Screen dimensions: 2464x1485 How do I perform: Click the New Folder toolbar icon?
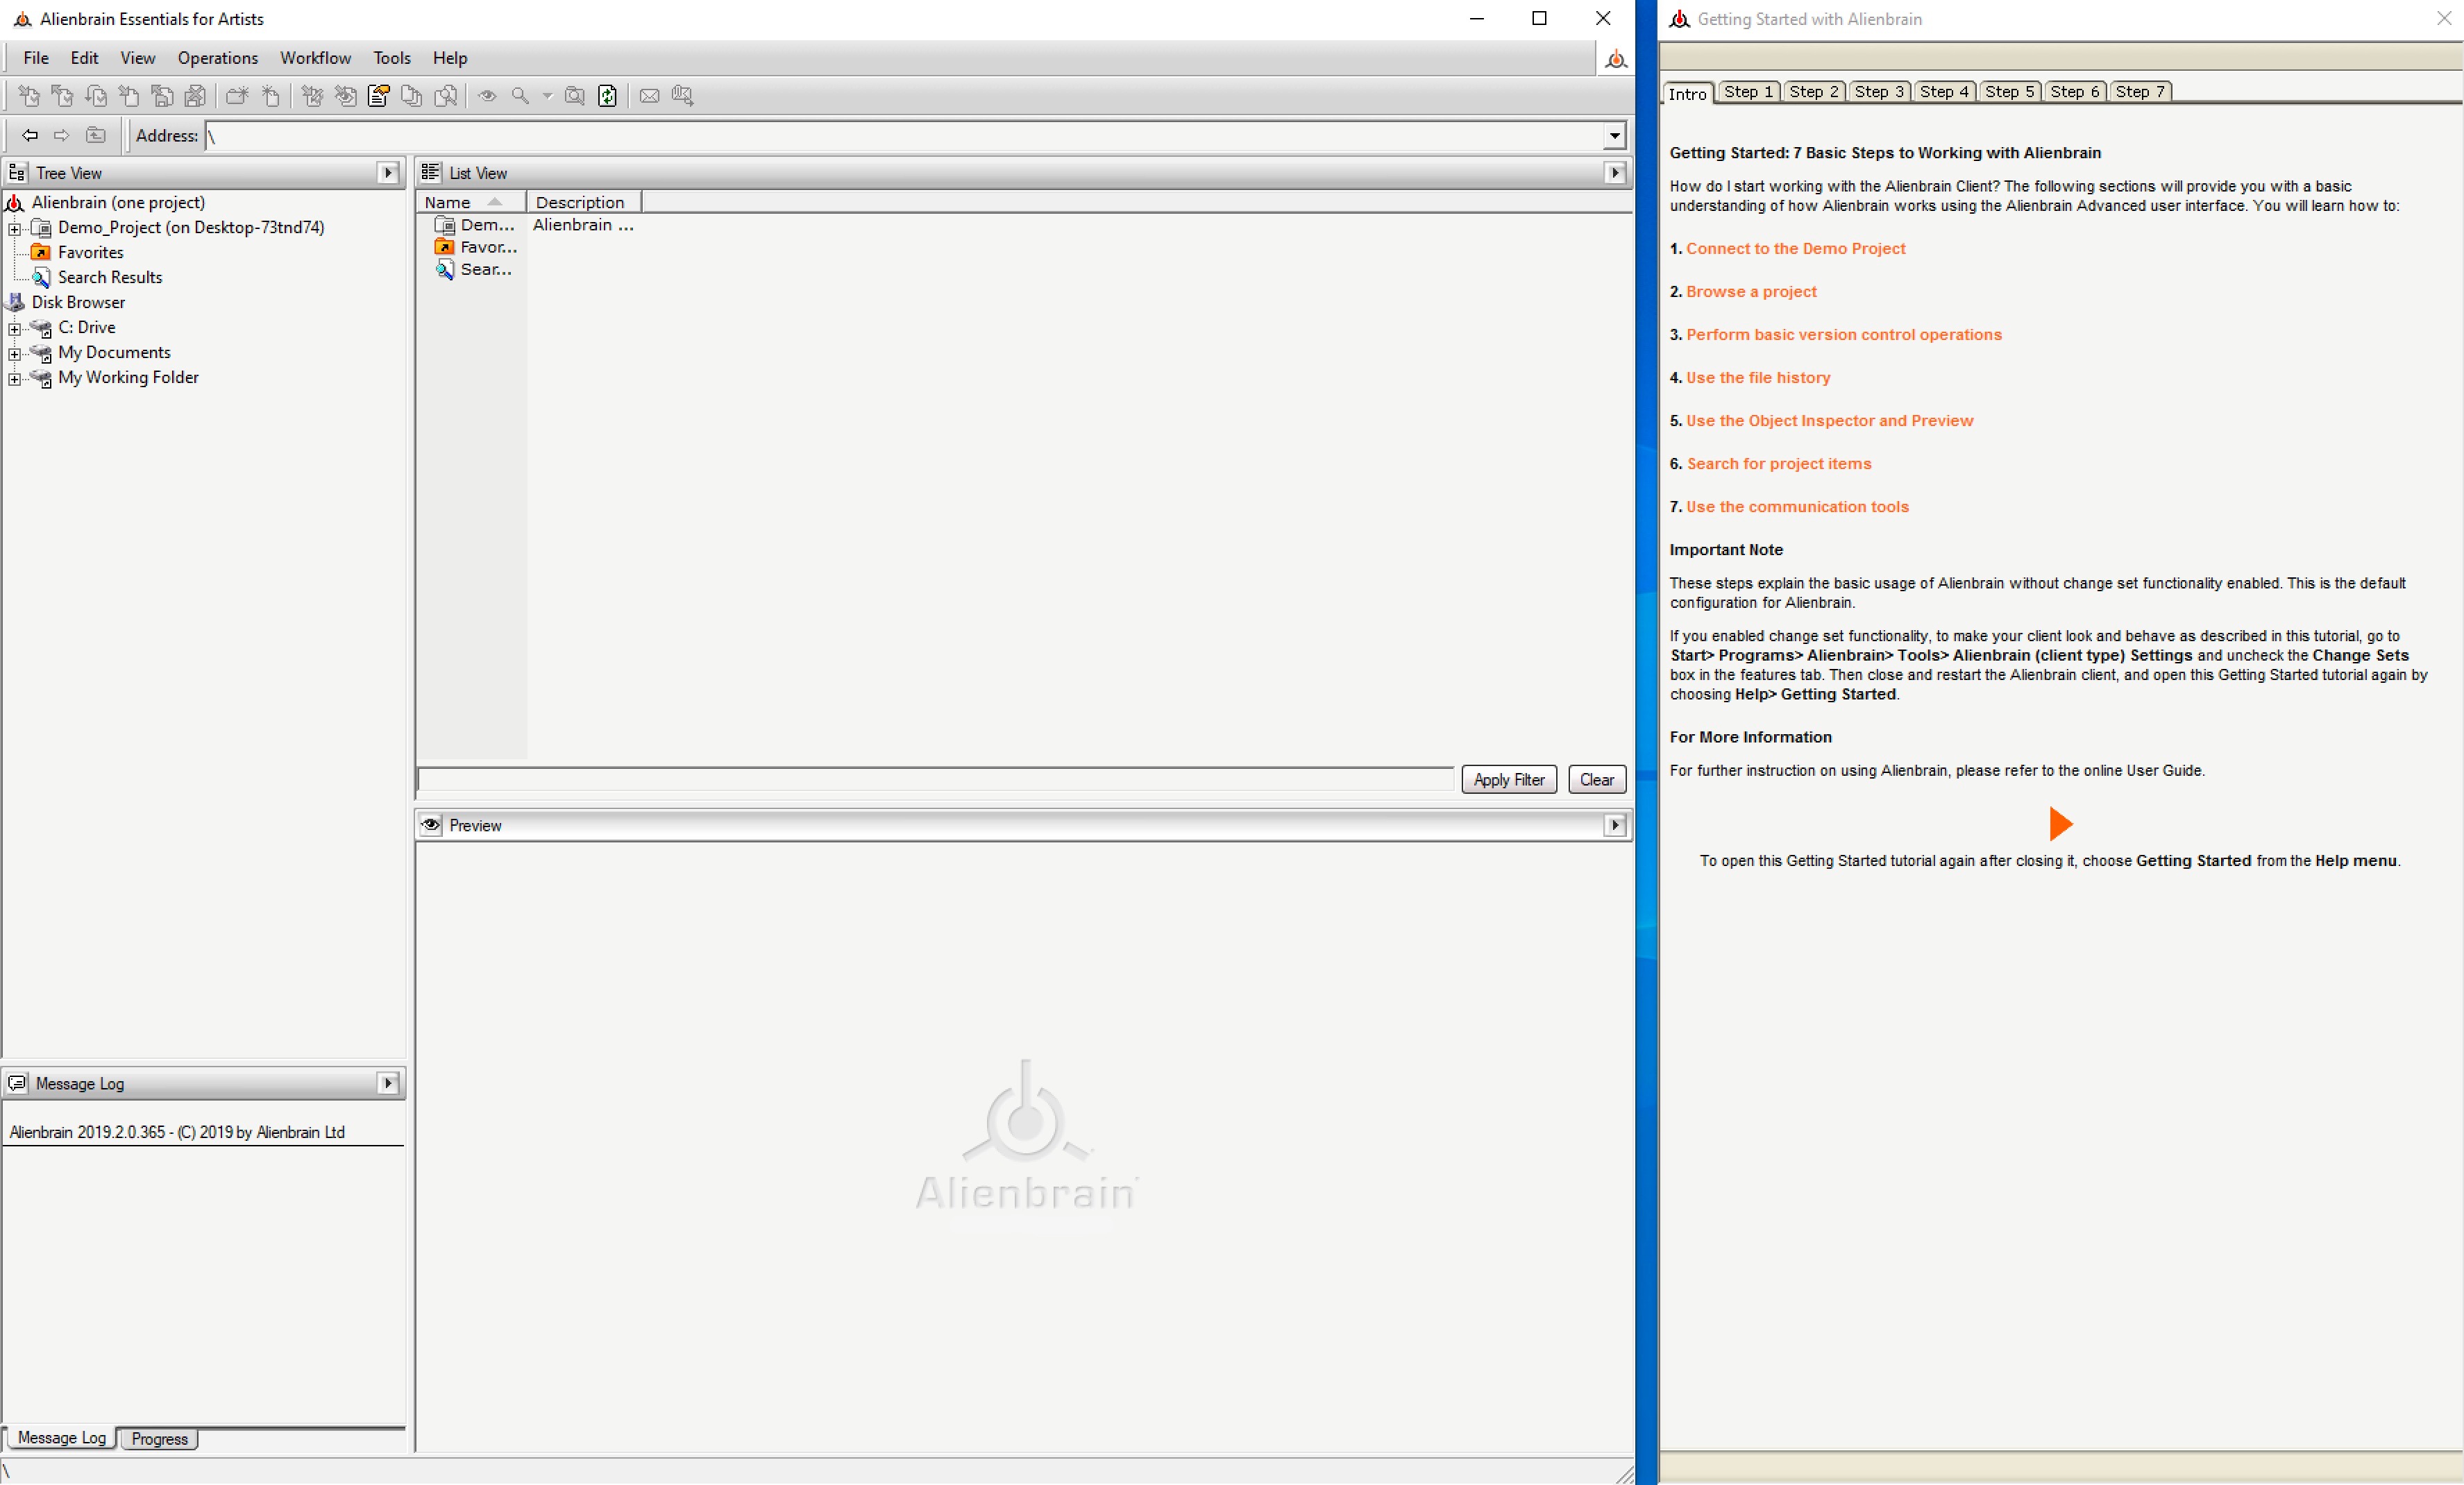237,96
